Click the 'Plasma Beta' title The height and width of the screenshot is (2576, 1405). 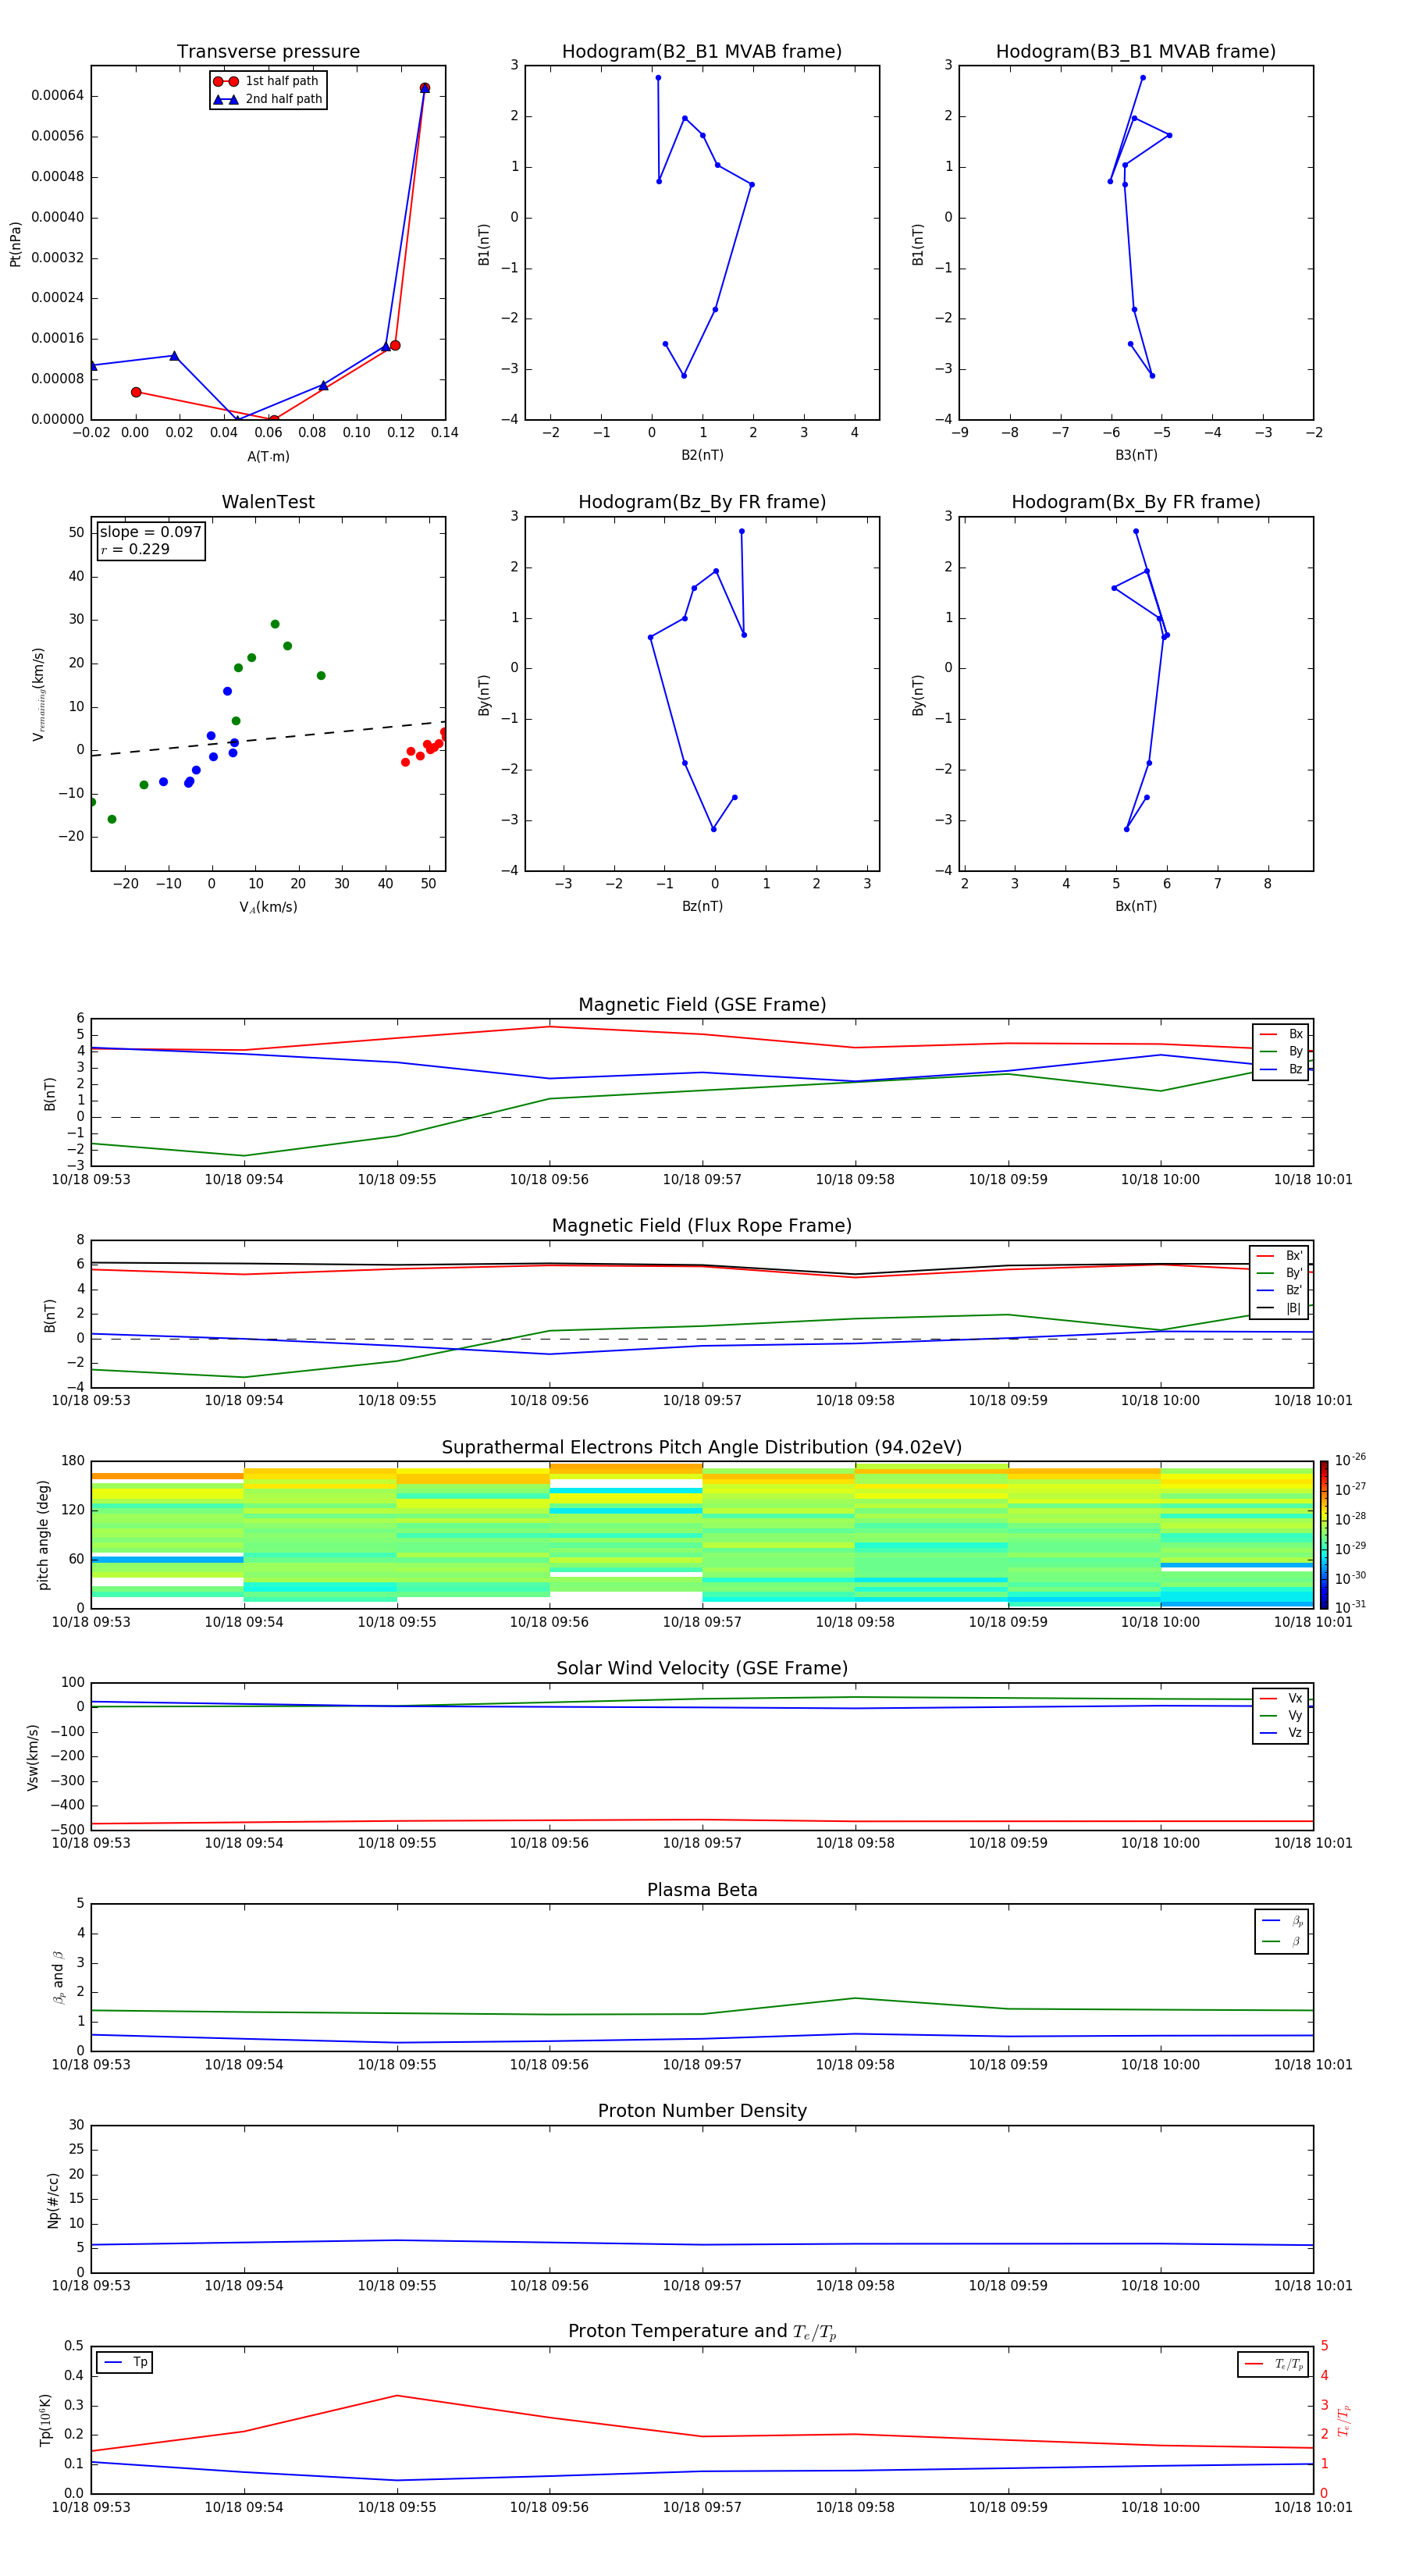coord(702,1891)
